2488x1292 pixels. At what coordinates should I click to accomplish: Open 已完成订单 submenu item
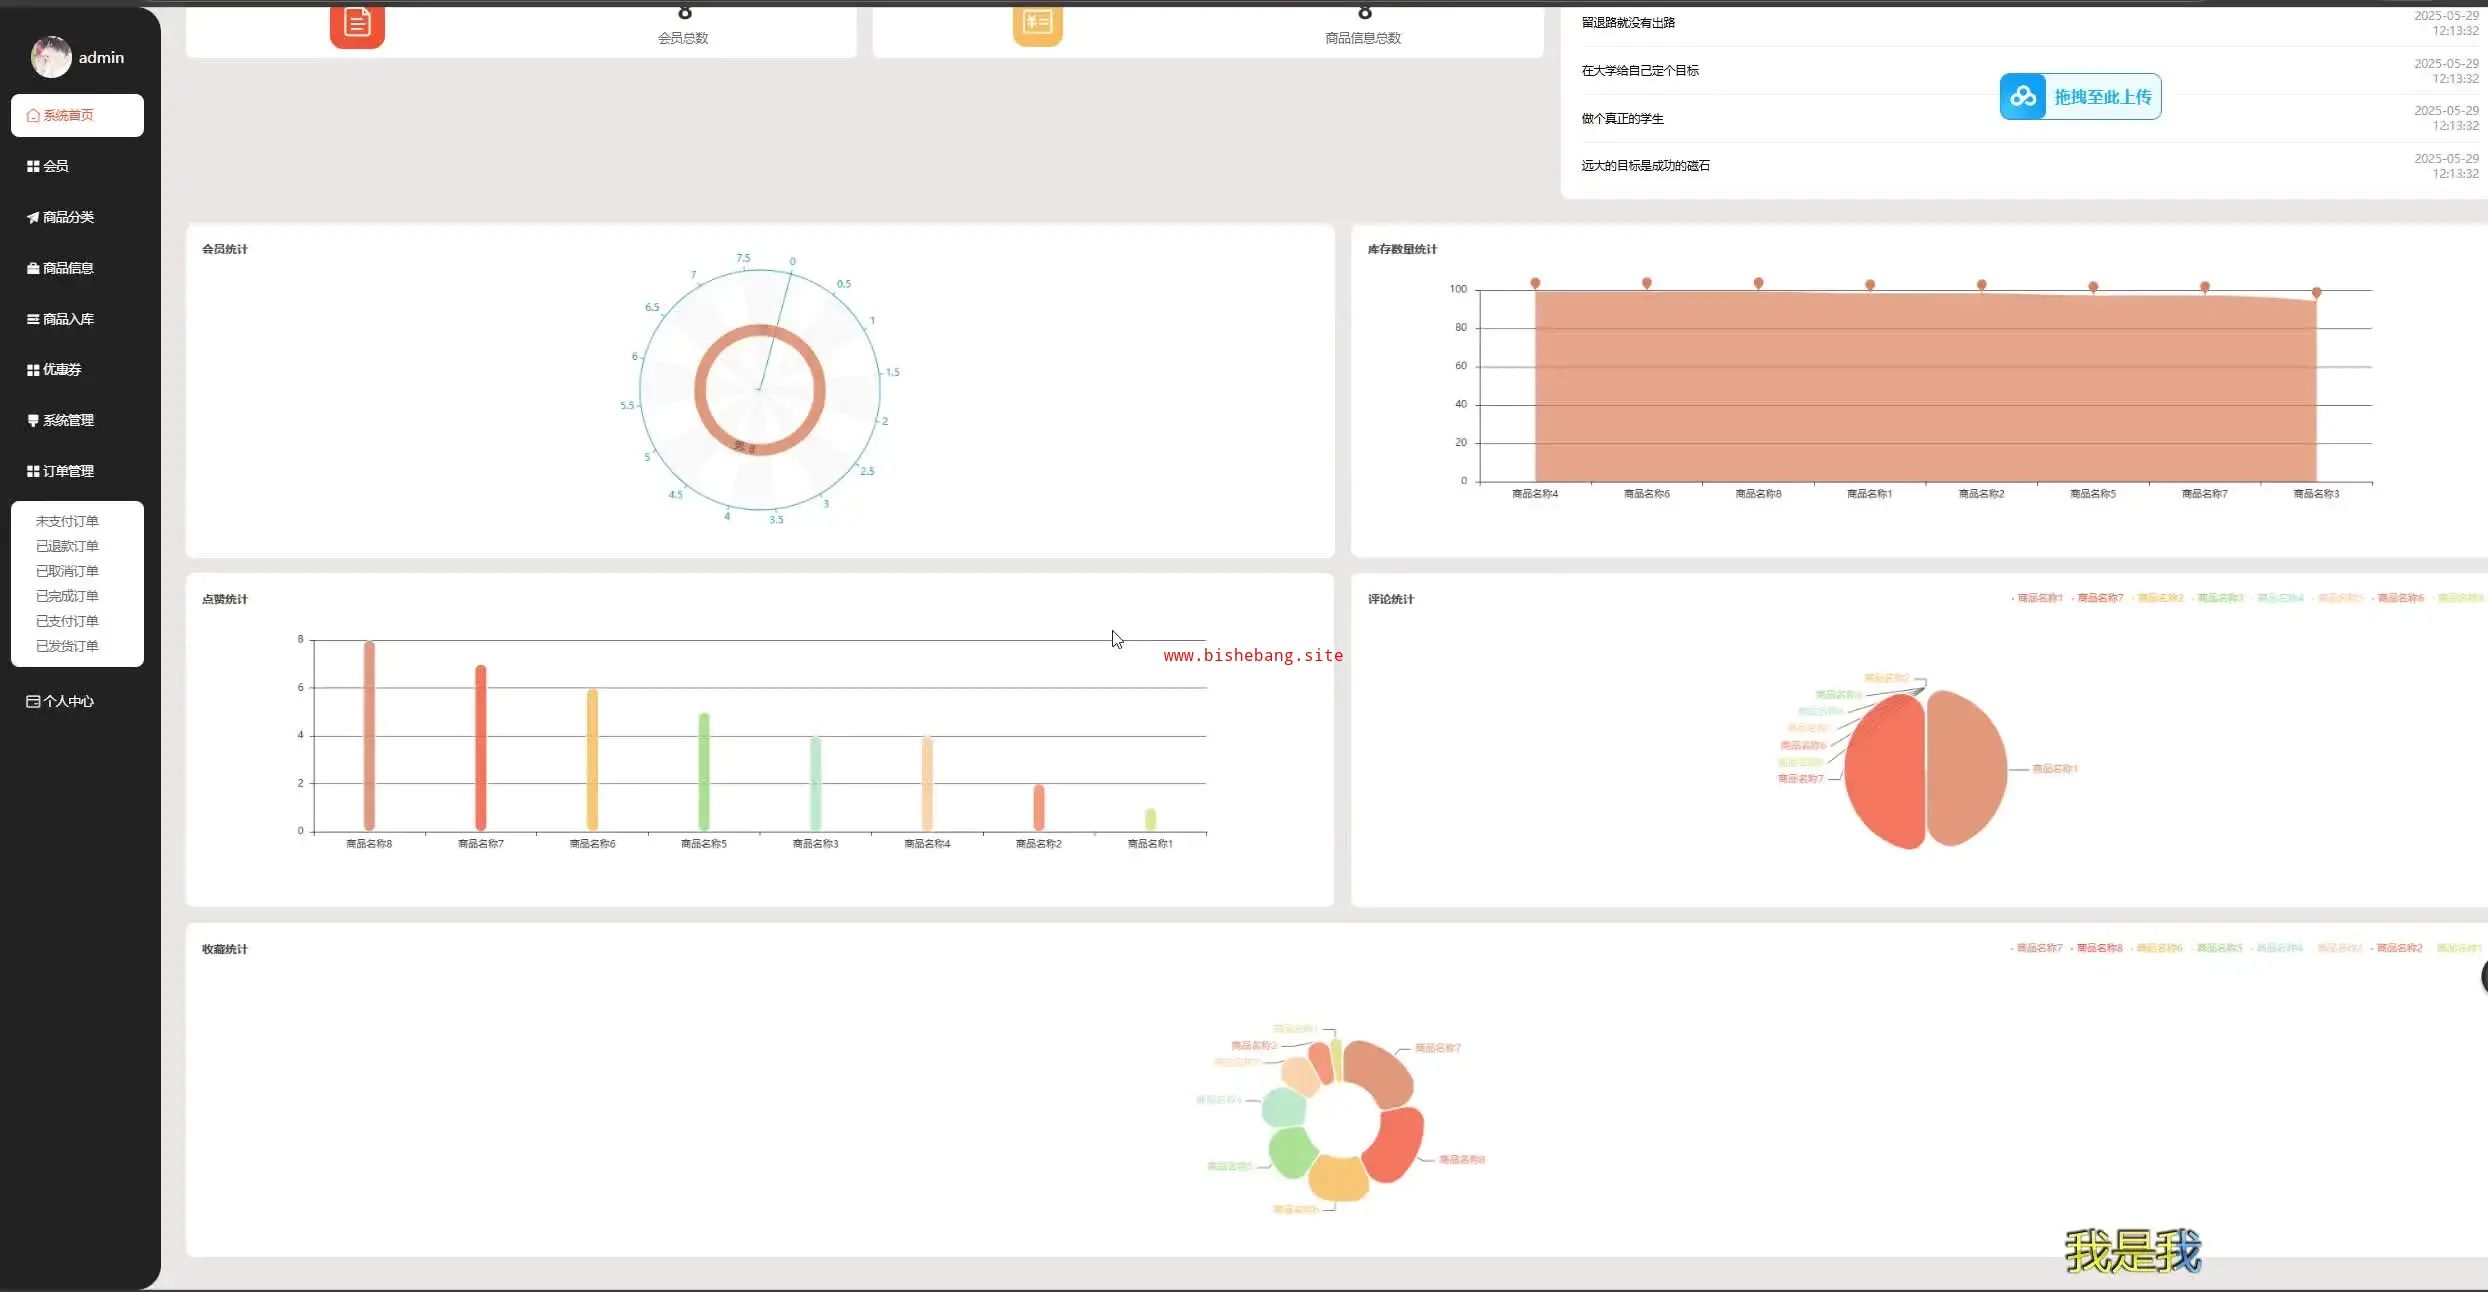pyautogui.click(x=67, y=596)
